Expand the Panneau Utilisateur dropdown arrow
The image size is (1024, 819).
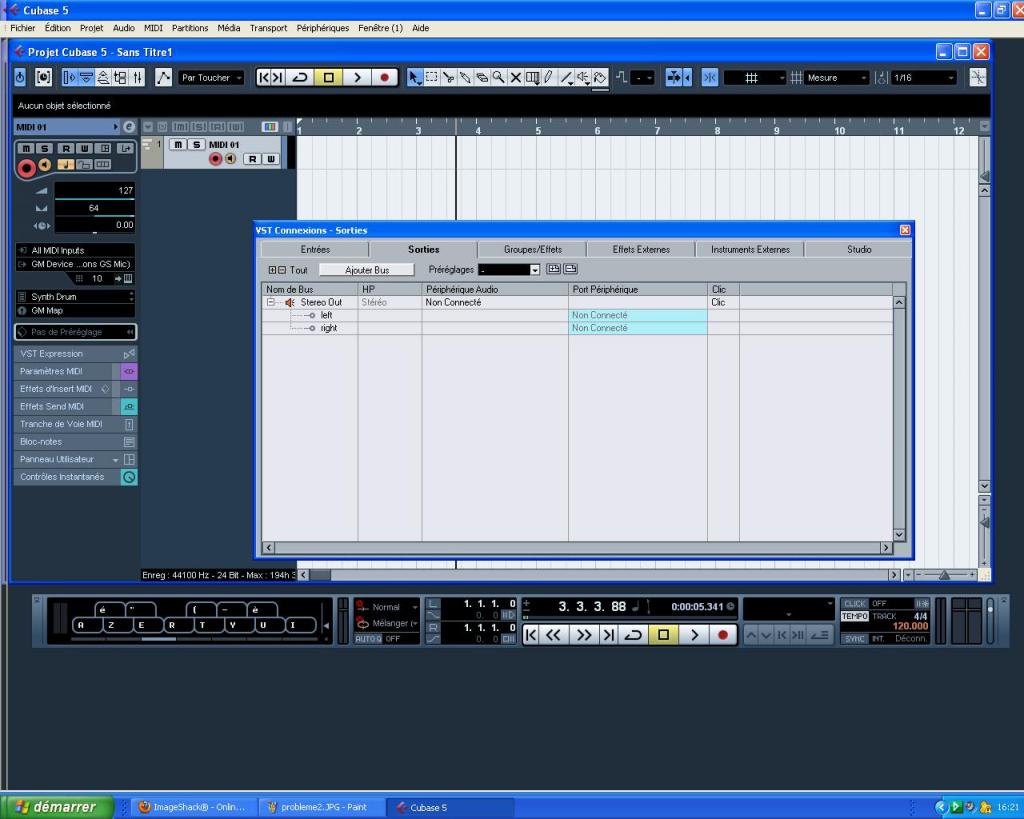click(115, 460)
